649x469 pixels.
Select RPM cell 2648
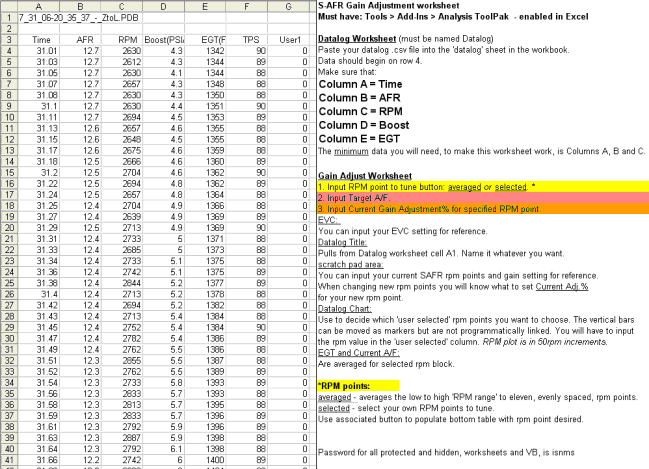122,139
